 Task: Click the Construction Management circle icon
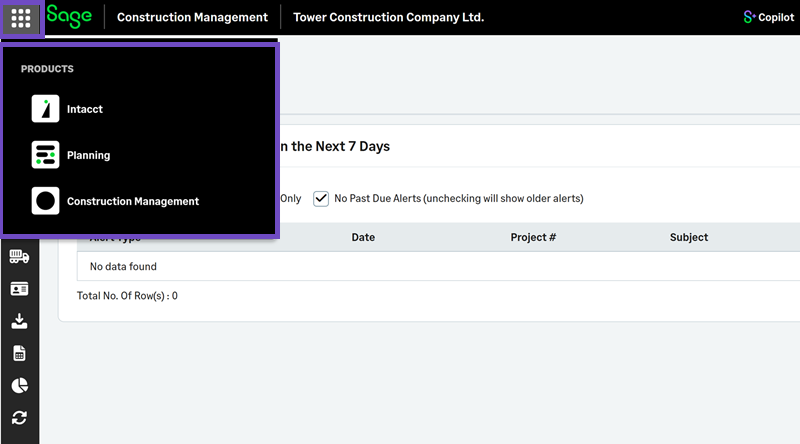pos(46,201)
